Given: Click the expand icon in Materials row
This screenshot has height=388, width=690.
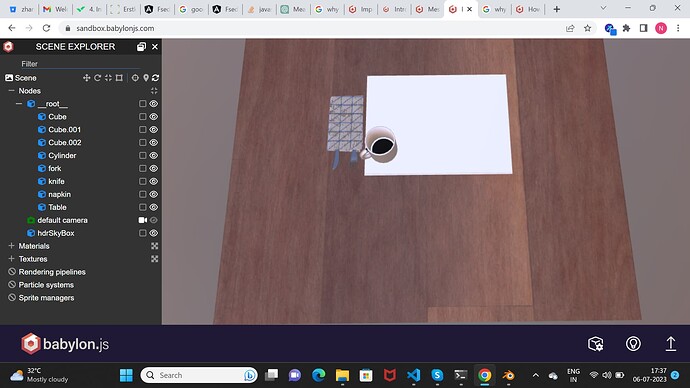Looking at the screenshot, I should pyautogui.click(x=154, y=246).
